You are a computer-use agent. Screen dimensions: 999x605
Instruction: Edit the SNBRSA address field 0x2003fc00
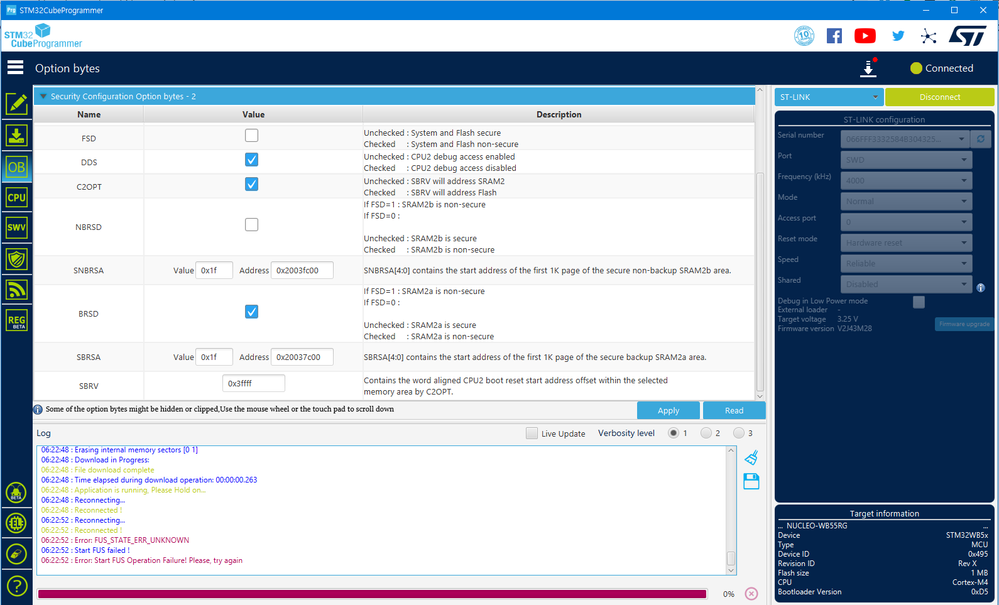coord(302,270)
